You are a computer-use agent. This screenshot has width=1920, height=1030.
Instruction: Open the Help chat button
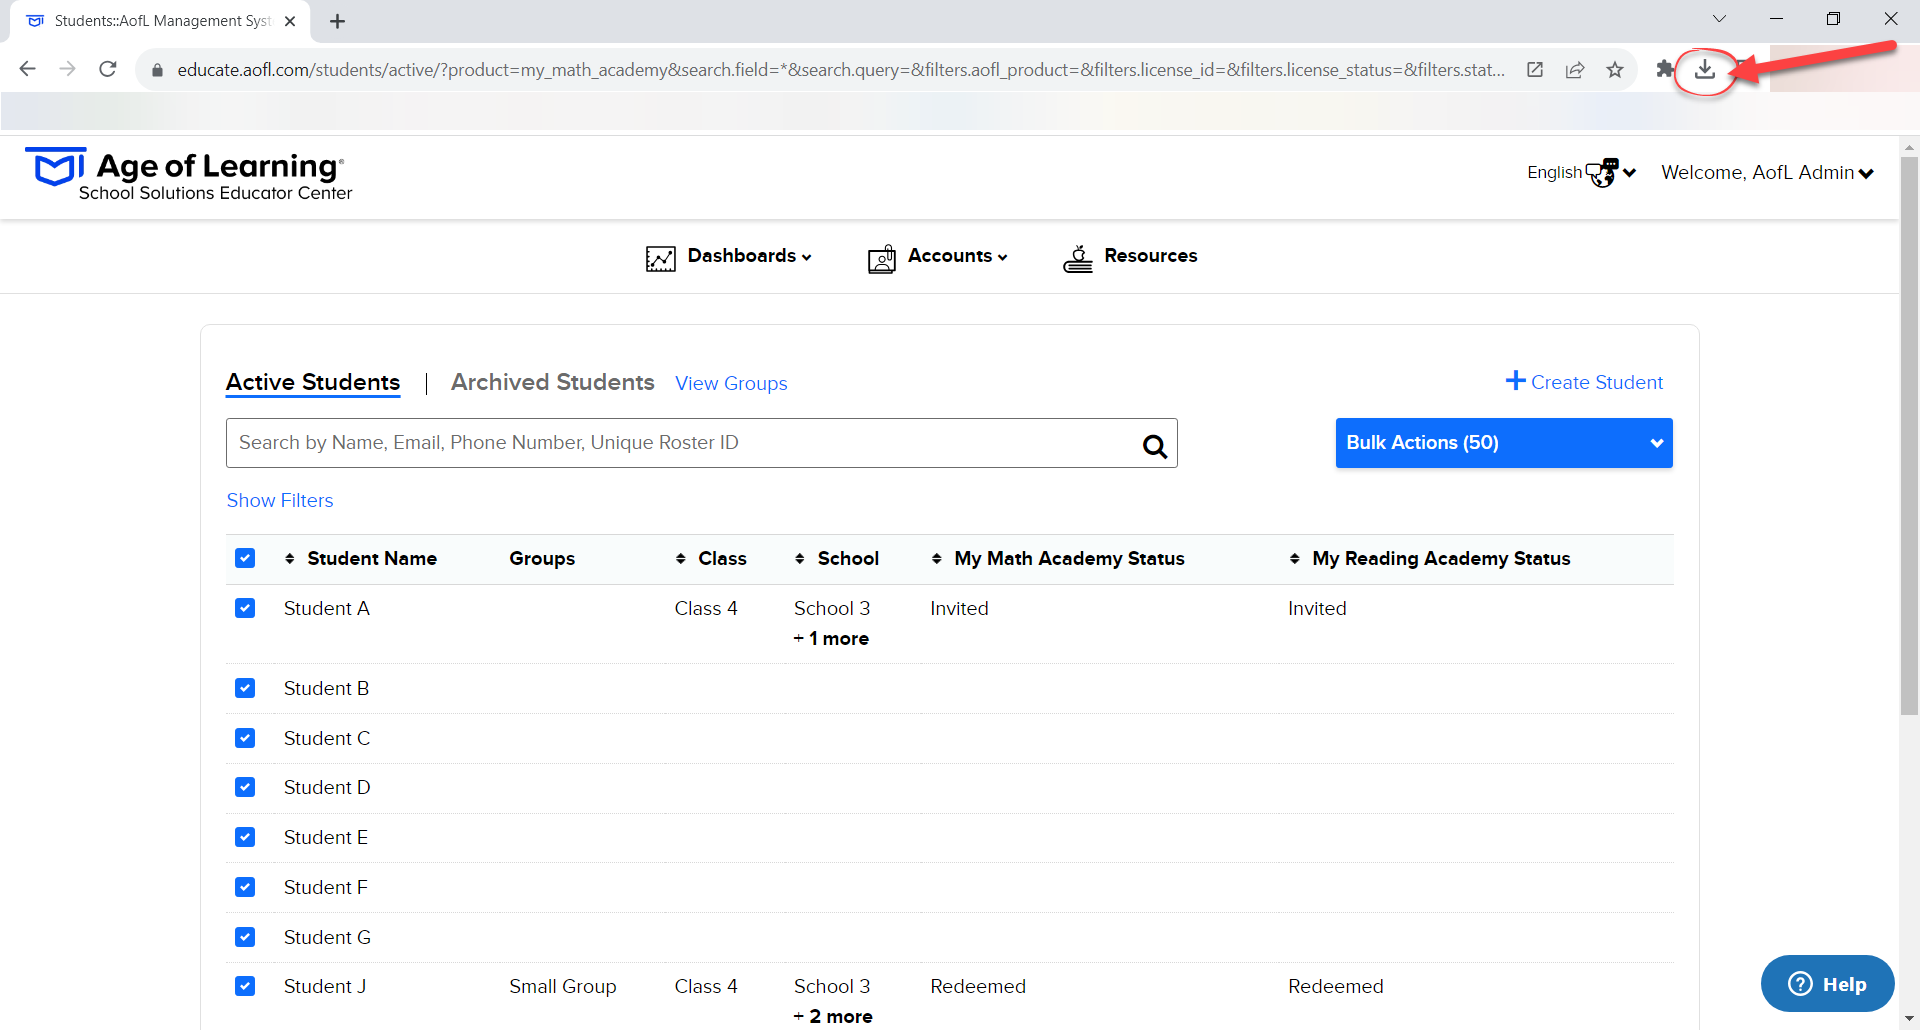point(1827,984)
